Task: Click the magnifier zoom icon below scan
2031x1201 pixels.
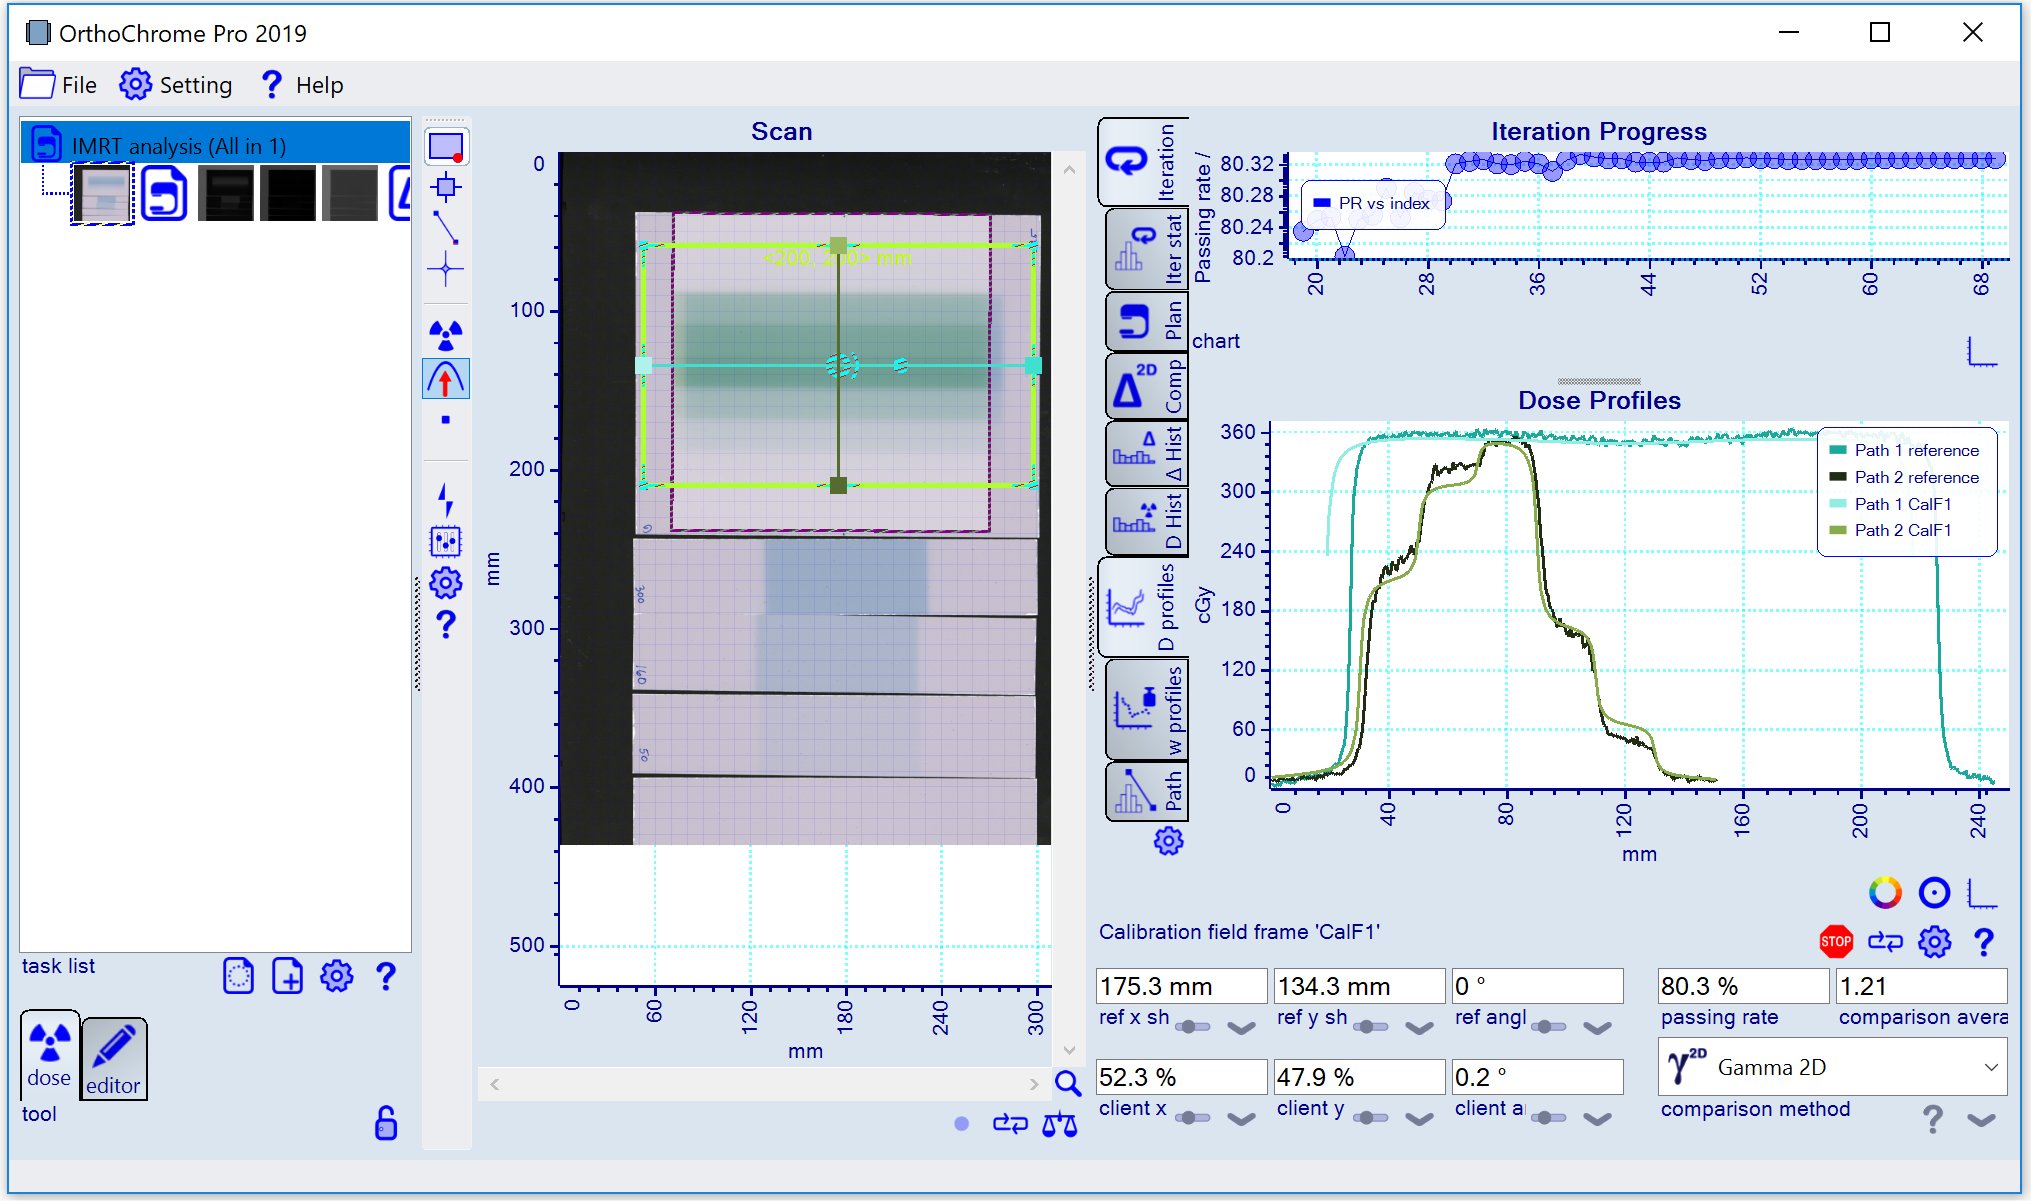Action: (1068, 1083)
